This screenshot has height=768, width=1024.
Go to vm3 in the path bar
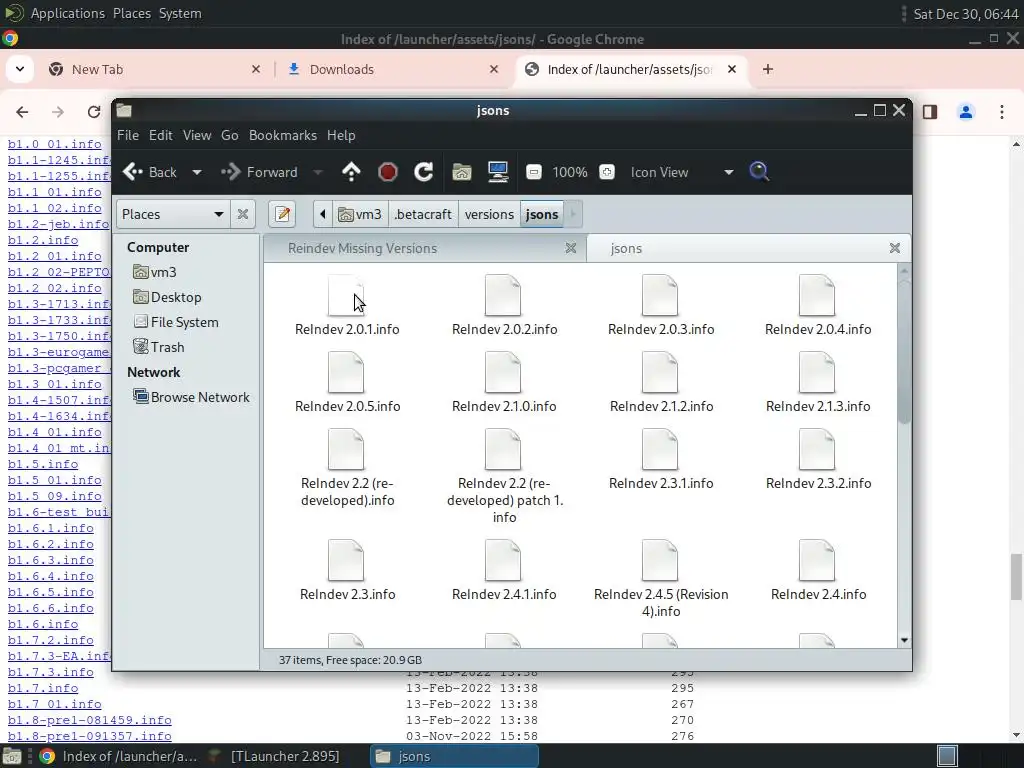coord(360,214)
